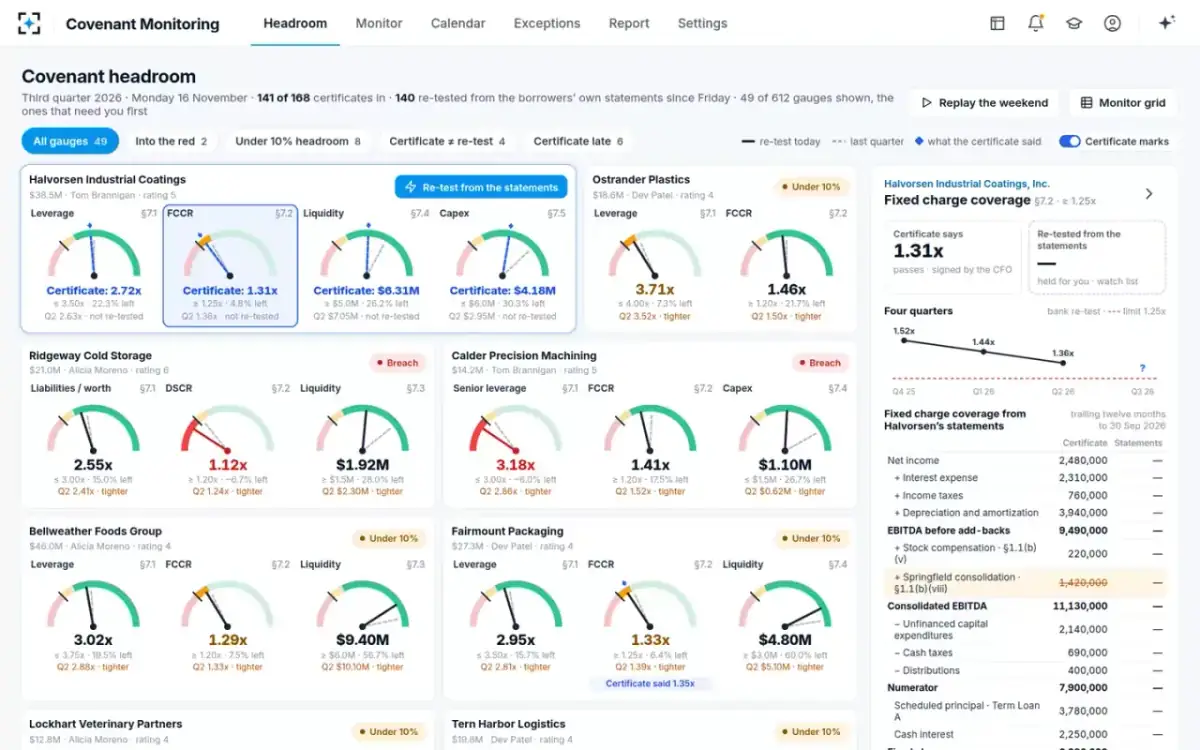Open the layout panel icon in header
This screenshot has height=750, width=1200.
pyautogui.click(x=997, y=23)
